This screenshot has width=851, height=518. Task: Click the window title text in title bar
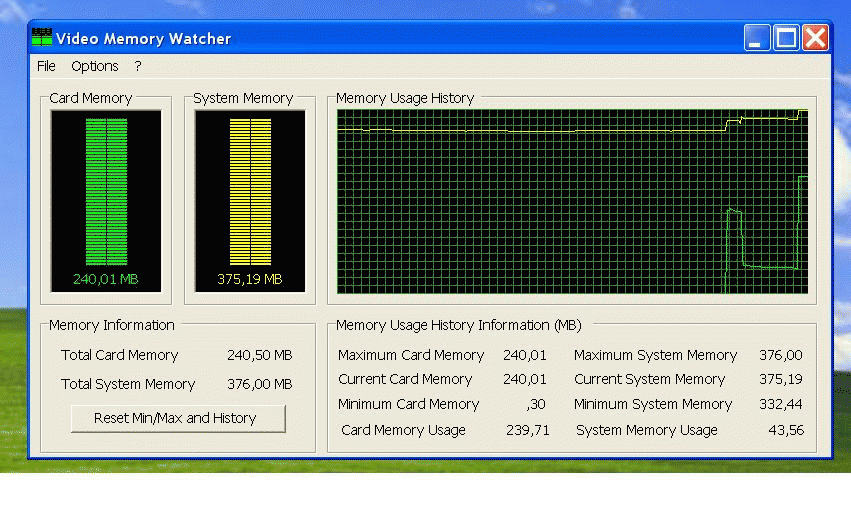[x=143, y=39]
